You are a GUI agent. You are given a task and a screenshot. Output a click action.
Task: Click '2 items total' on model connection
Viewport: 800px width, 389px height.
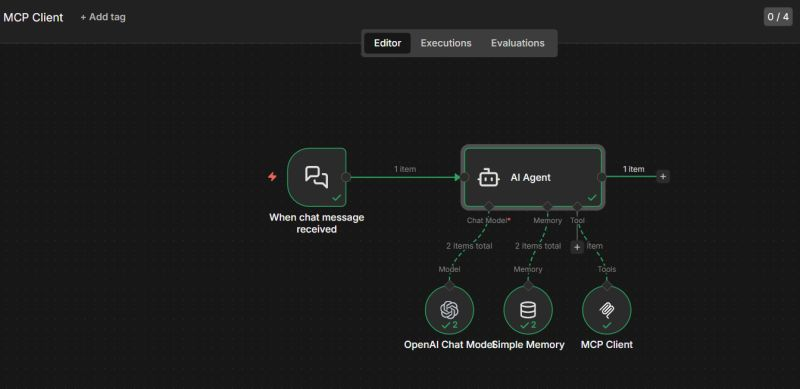pos(469,246)
